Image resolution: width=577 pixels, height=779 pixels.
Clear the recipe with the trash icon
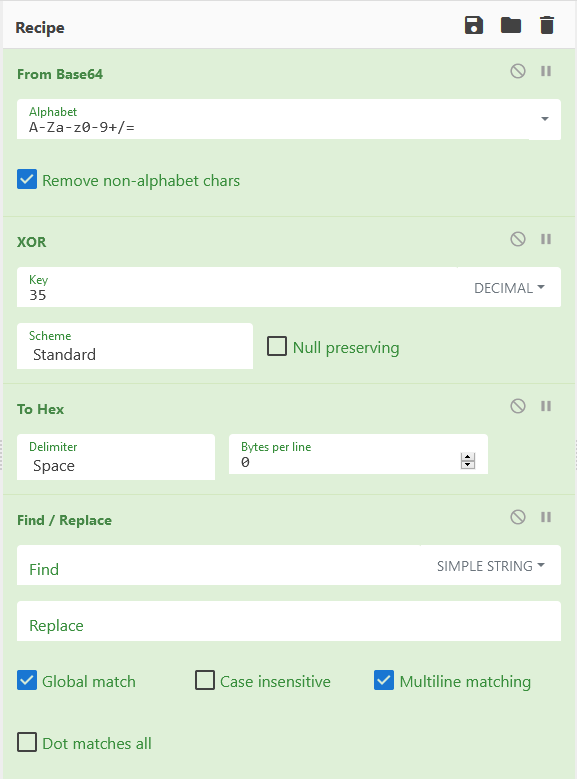(x=547, y=25)
